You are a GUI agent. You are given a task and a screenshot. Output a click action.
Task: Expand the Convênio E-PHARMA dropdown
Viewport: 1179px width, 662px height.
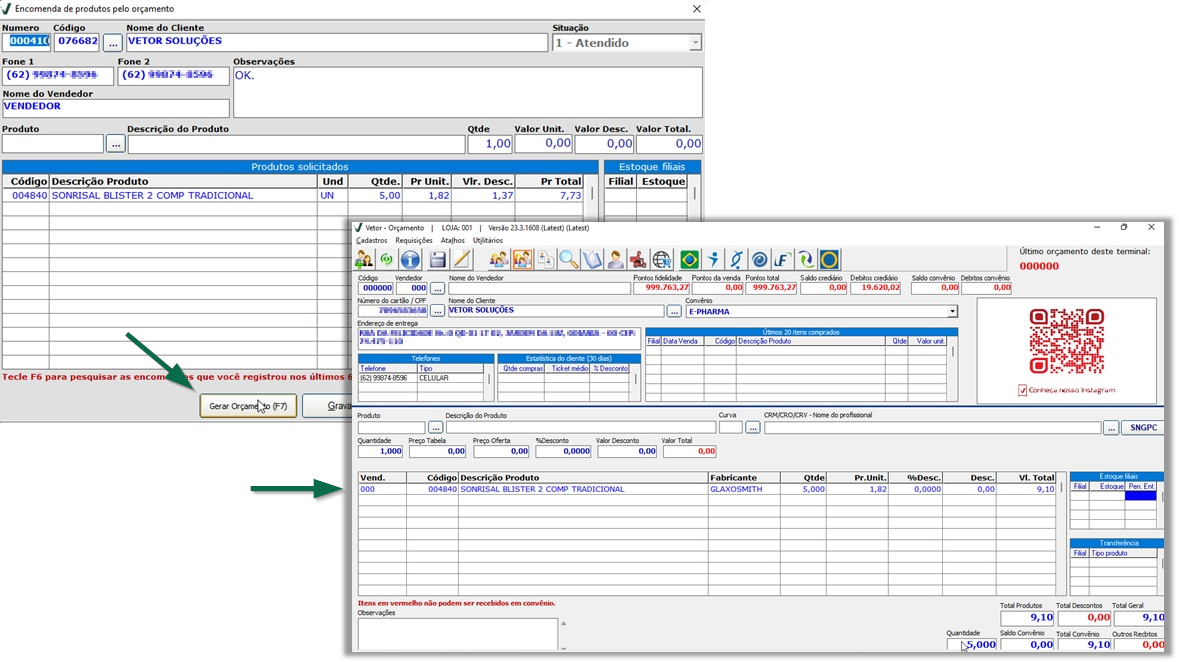coord(952,312)
